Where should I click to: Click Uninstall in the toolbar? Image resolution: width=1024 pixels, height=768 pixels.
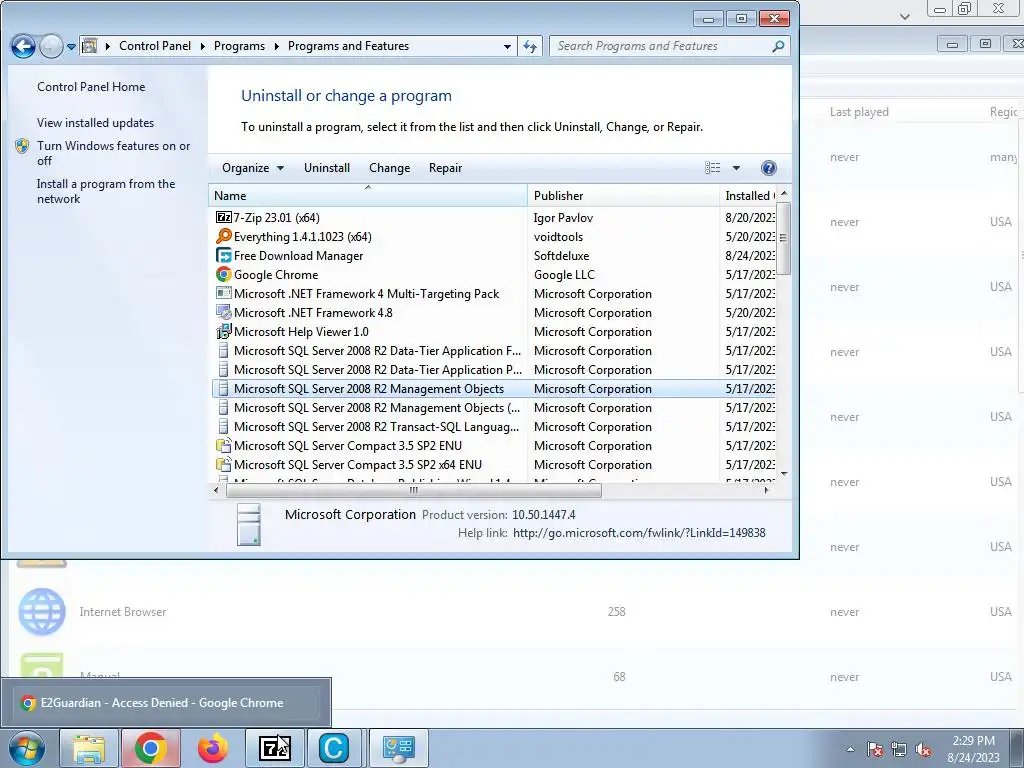click(x=327, y=168)
